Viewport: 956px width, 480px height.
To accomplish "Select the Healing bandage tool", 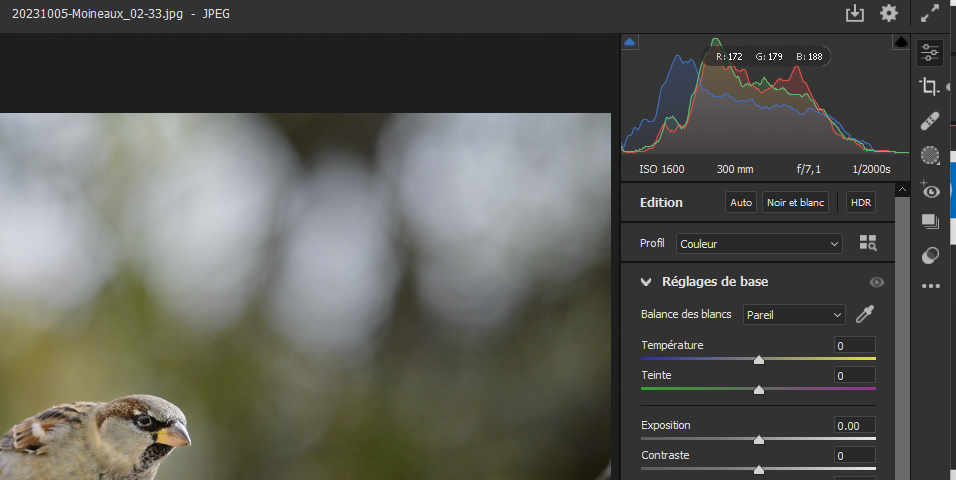I will click(x=930, y=121).
